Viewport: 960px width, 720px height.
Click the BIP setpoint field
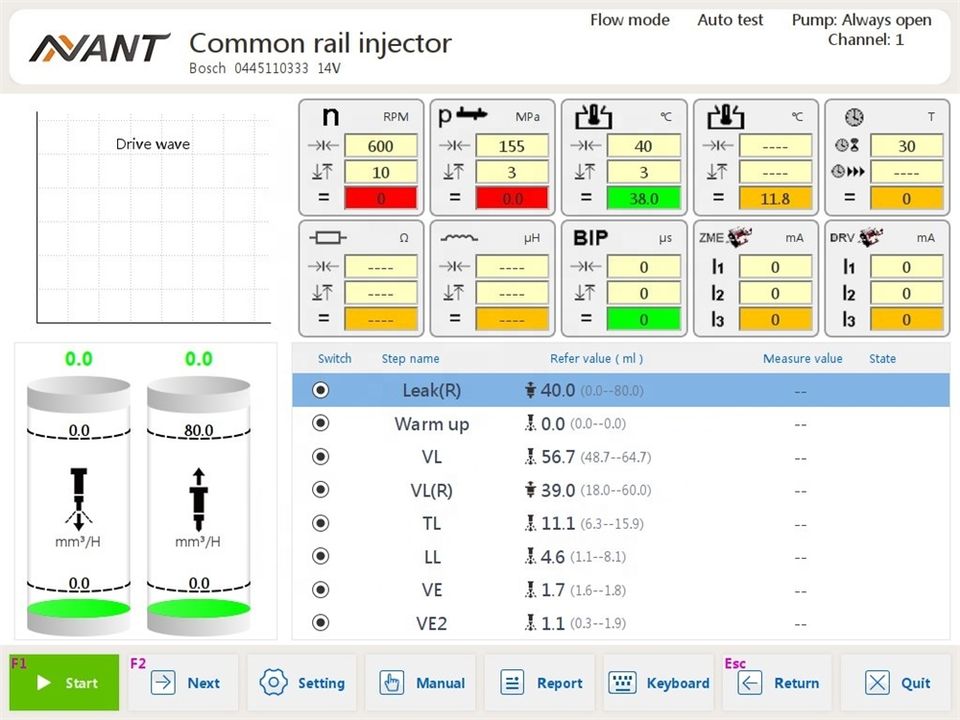tap(643, 267)
